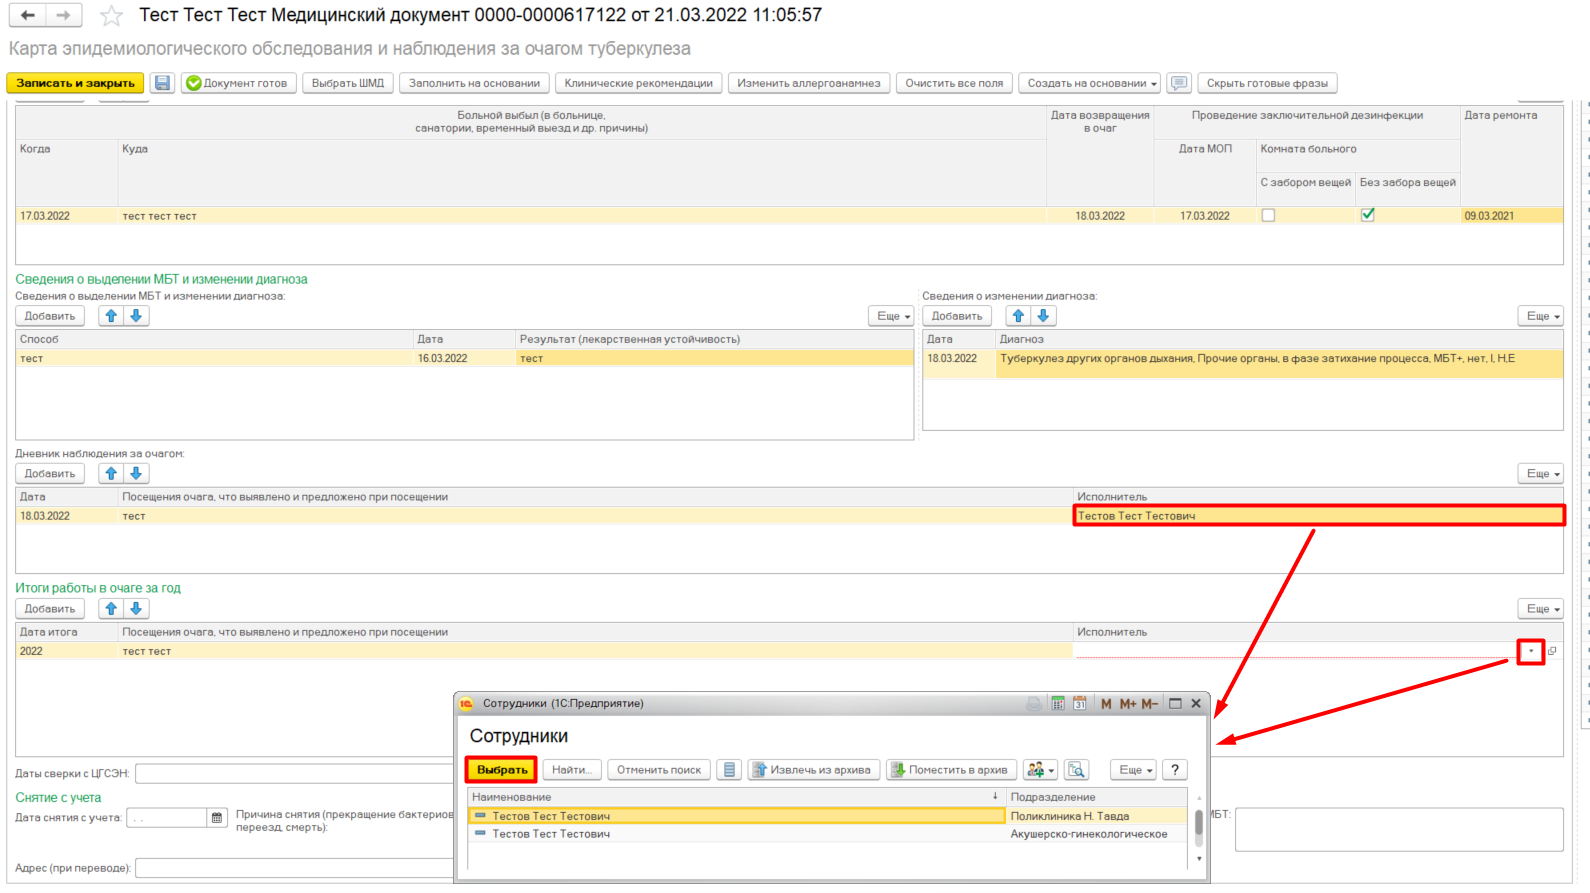Click the back navigation arrow
Viewport: 1590px width, 893px height.
[x=28, y=15]
